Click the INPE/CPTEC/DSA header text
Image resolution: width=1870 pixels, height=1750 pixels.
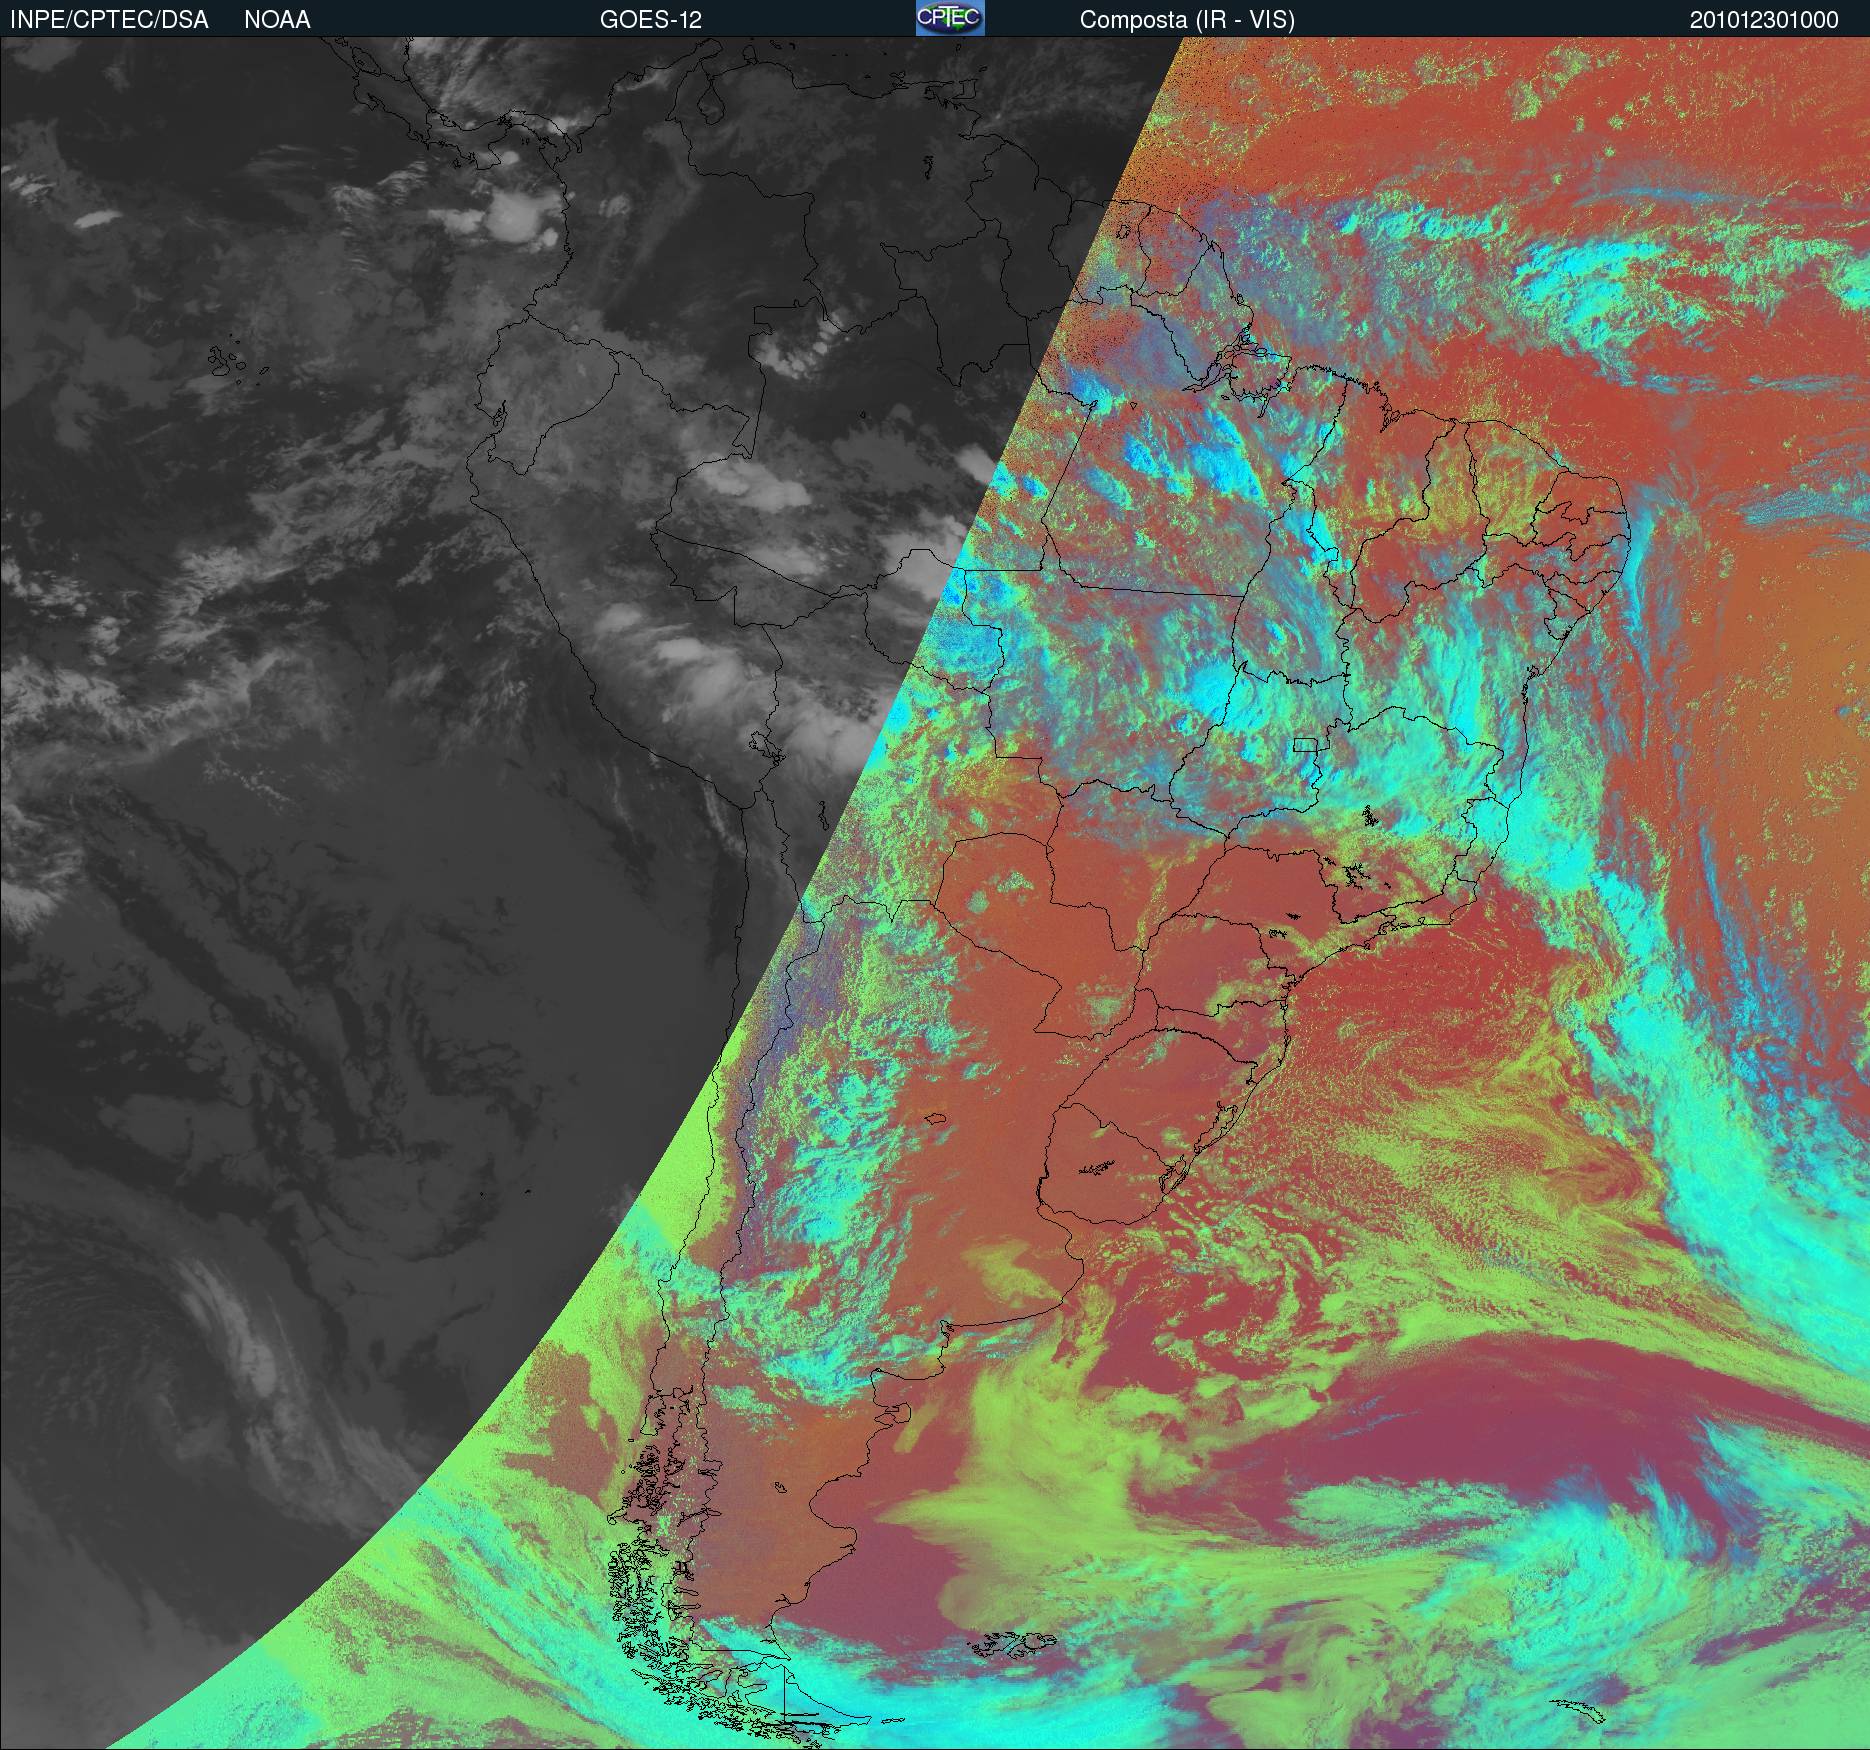(109, 20)
